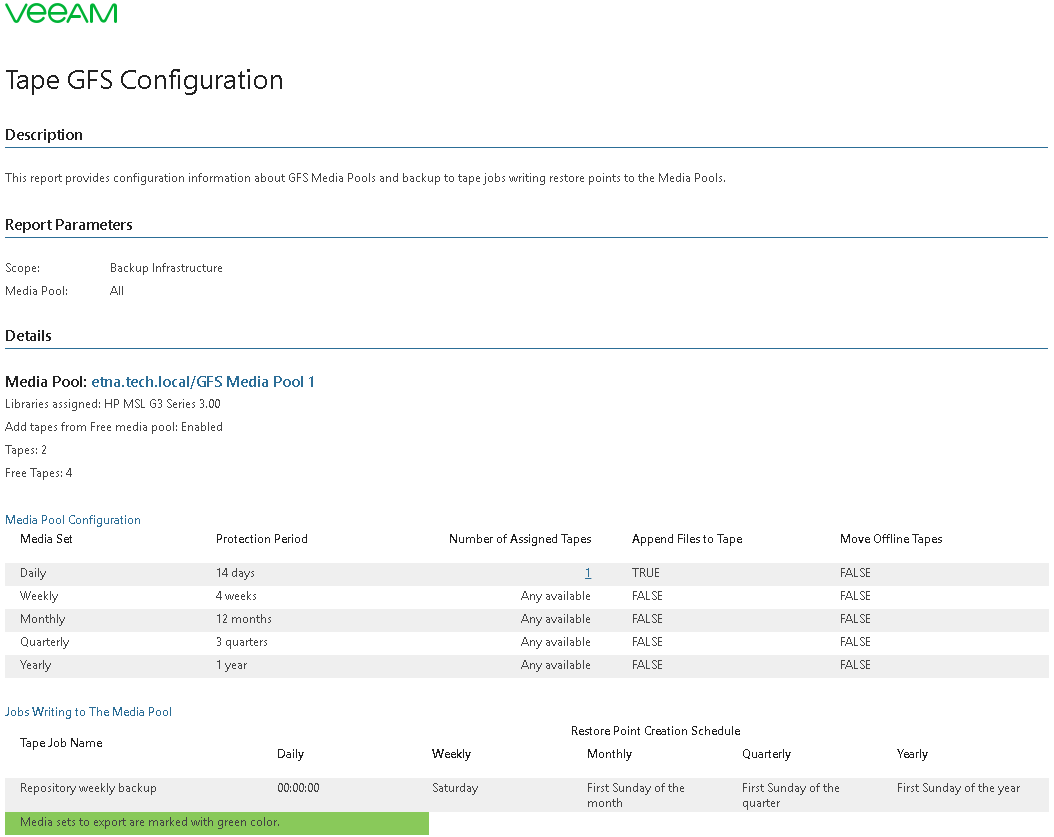Click the Saturday weekly schedule value
Image resolution: width=1054 pixels, height=837 pixels.
tap(455, 788)
